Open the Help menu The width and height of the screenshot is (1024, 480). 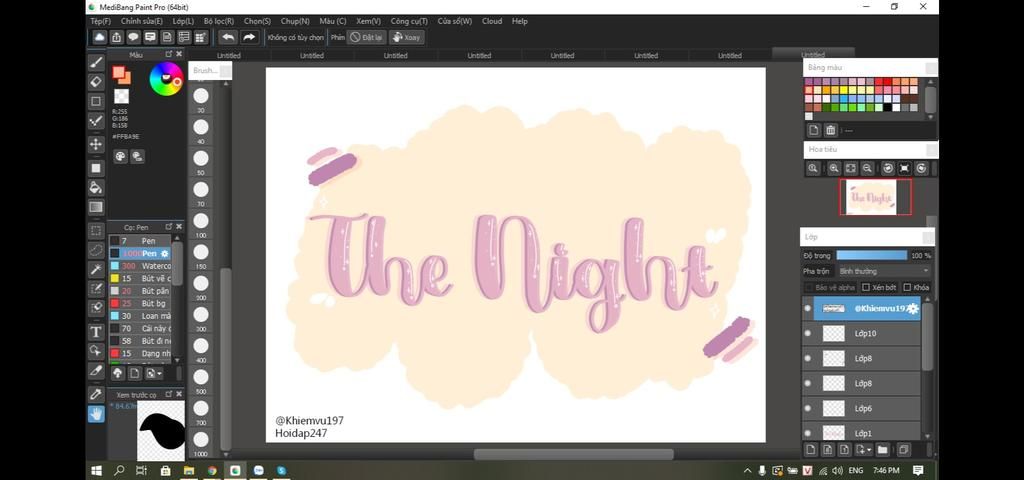click(x=520, y=22)
